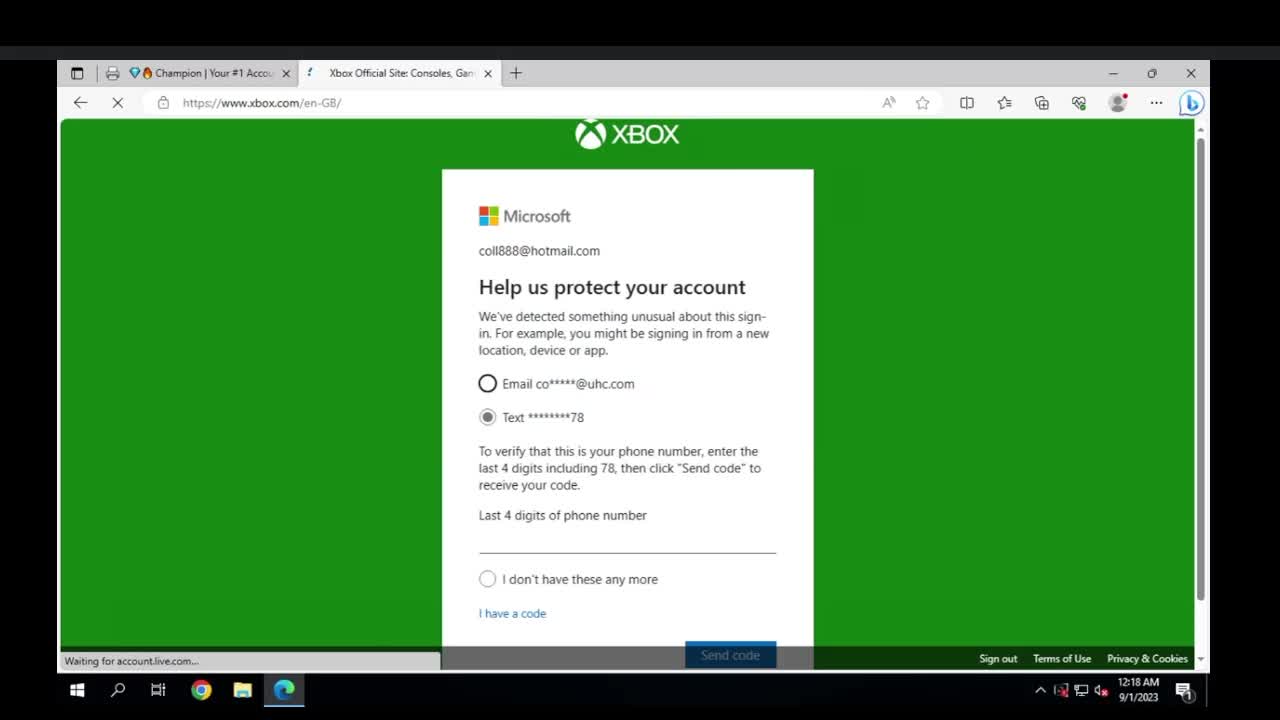Viewport: 1280px width, 720px height.
Task: Open Settings and more ellipsis menu
Action: click(1156, 103)
